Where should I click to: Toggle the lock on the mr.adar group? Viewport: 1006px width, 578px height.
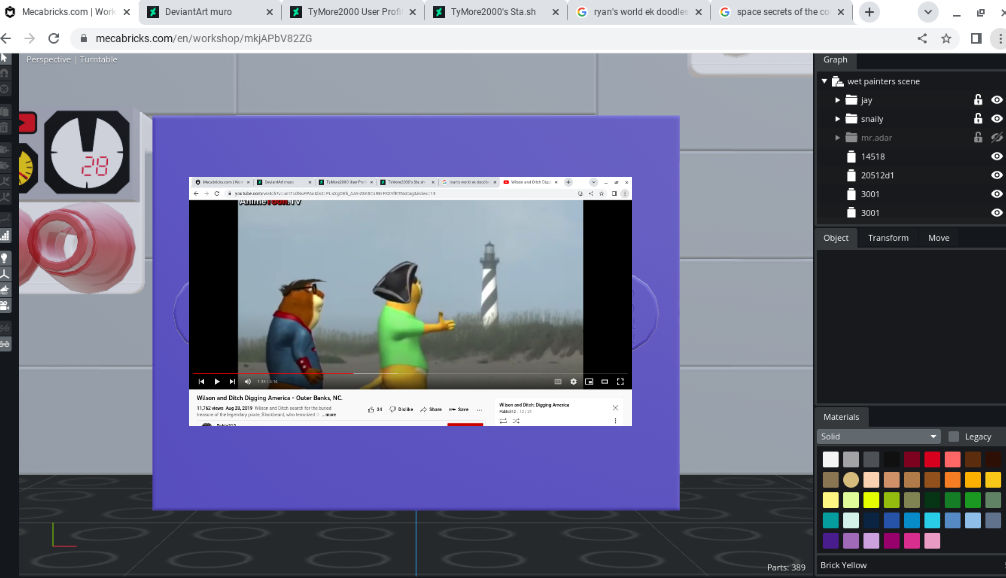point(978,137)
